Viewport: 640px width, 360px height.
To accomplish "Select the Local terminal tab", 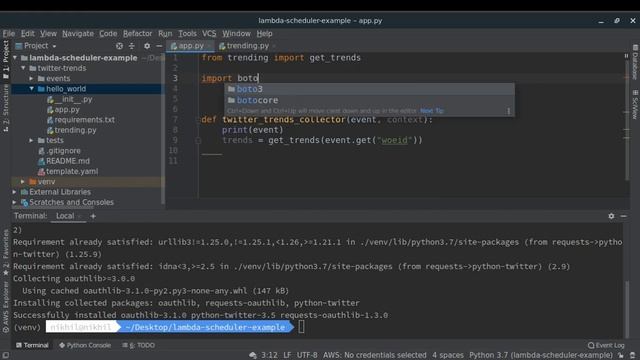I will 65,216.
